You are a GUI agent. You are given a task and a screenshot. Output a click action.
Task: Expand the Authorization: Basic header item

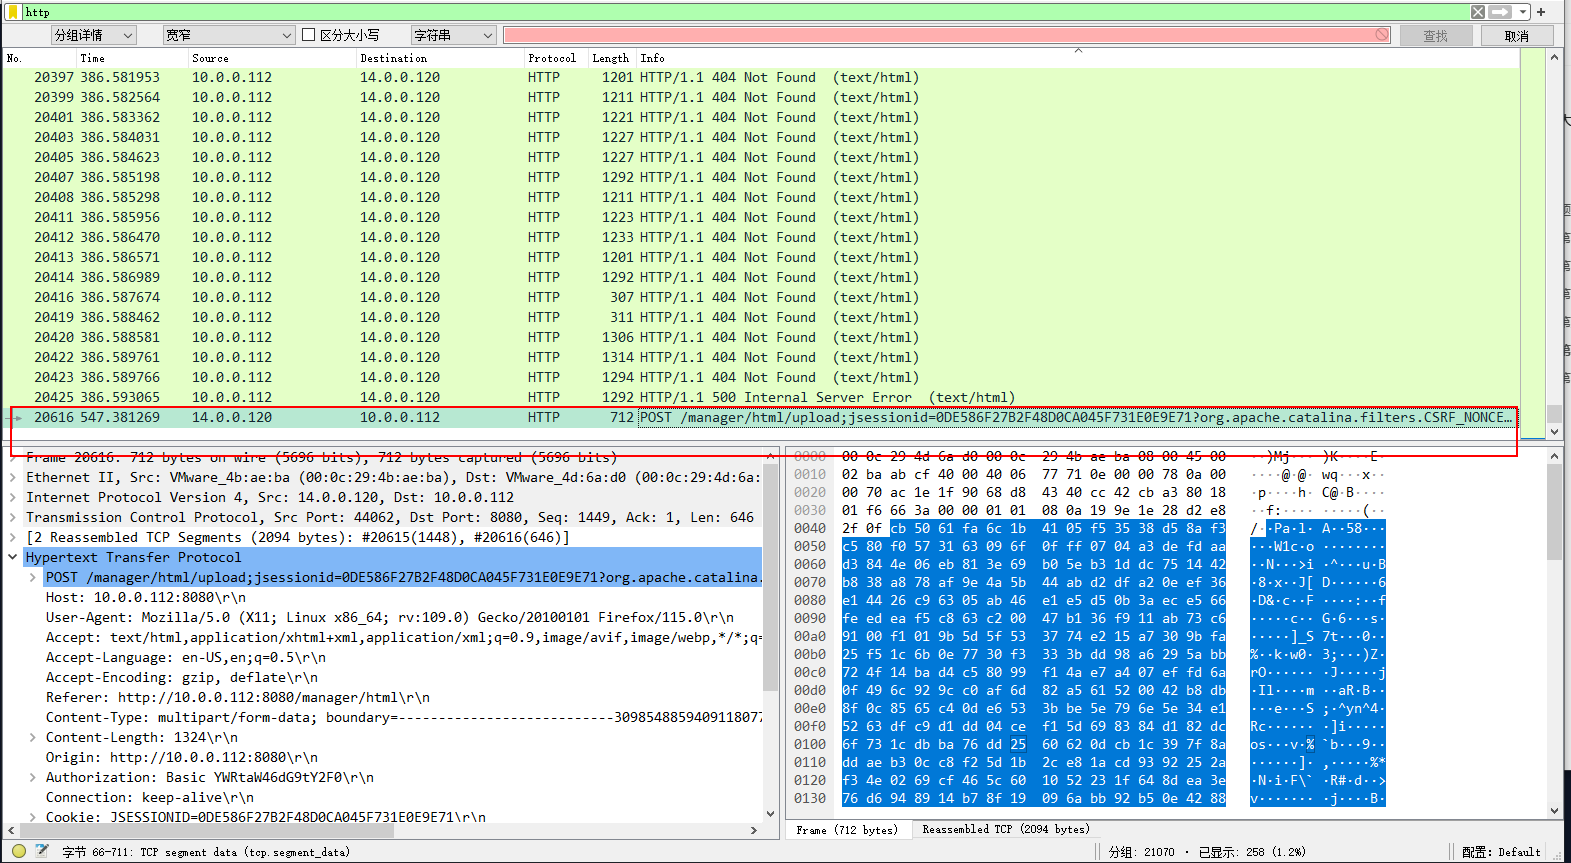[x=33, y=777]
